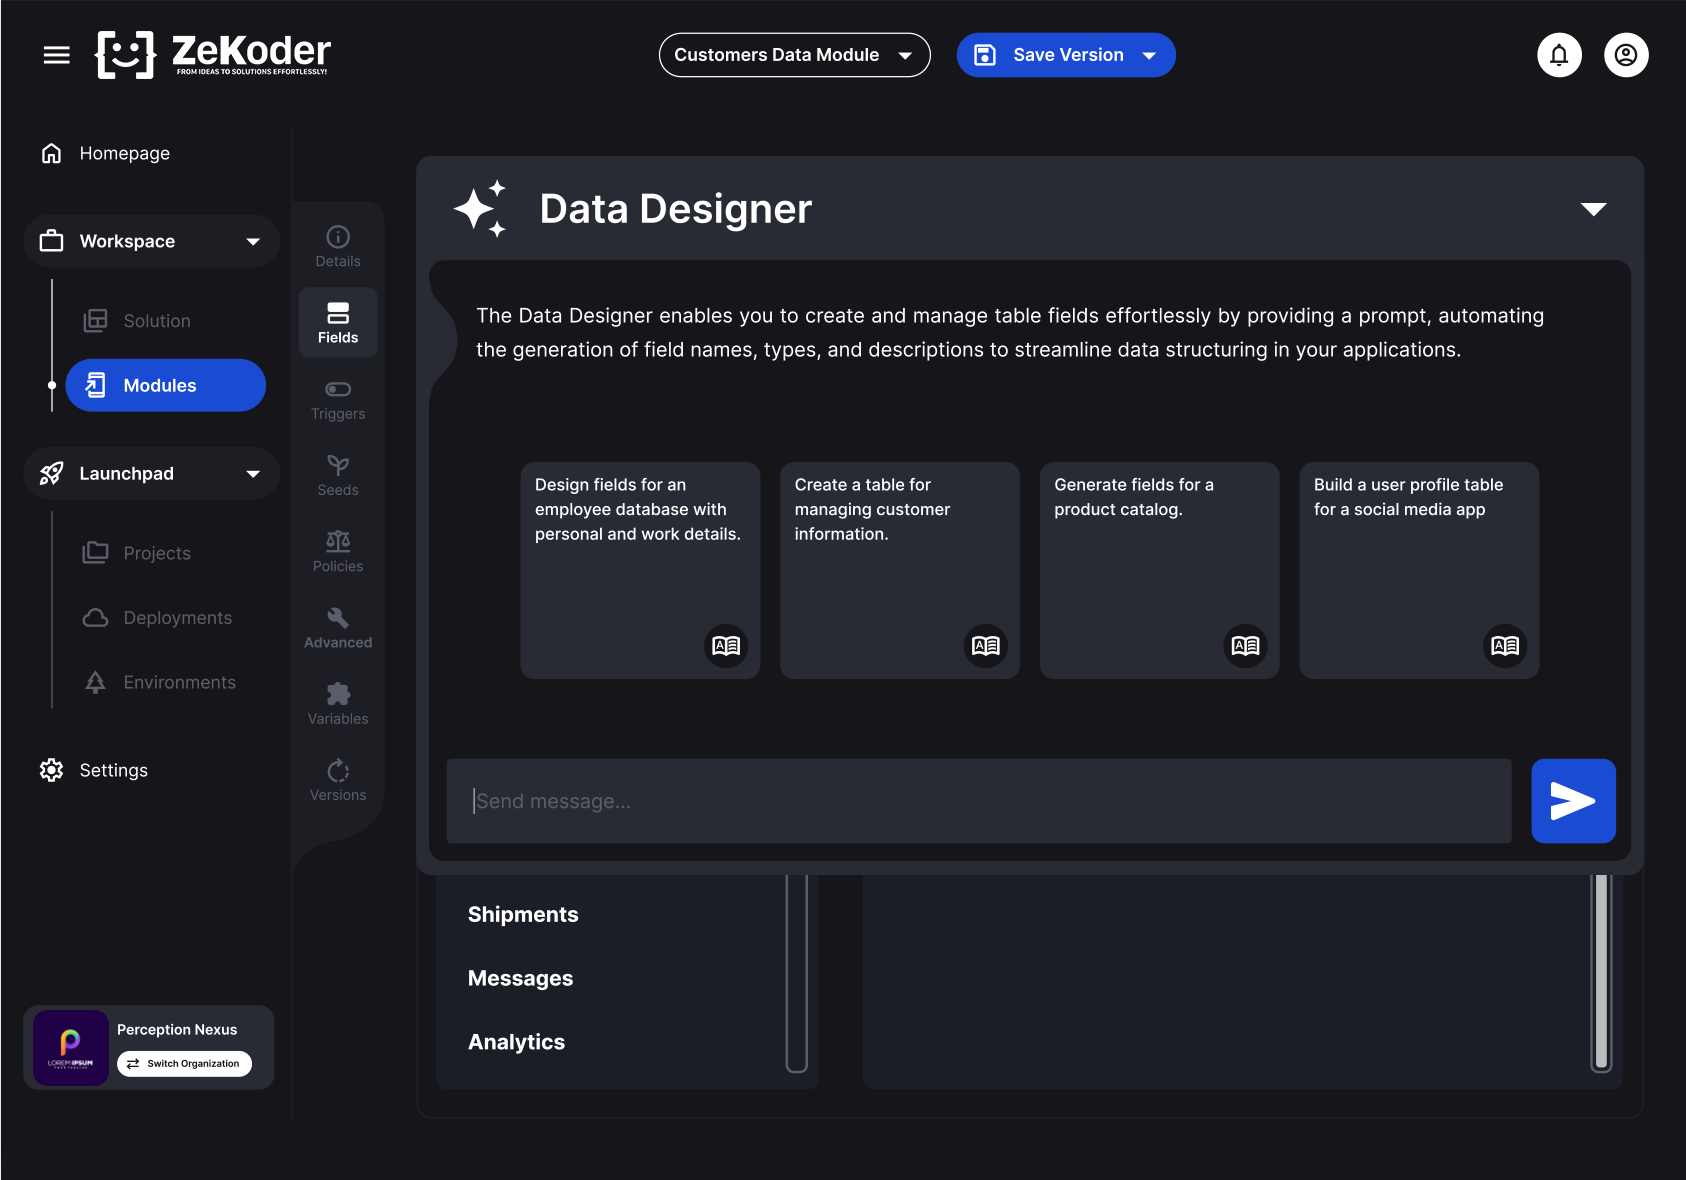Click book icon on product catalog card
1686x1180 pixels.
pos(1246,646)
